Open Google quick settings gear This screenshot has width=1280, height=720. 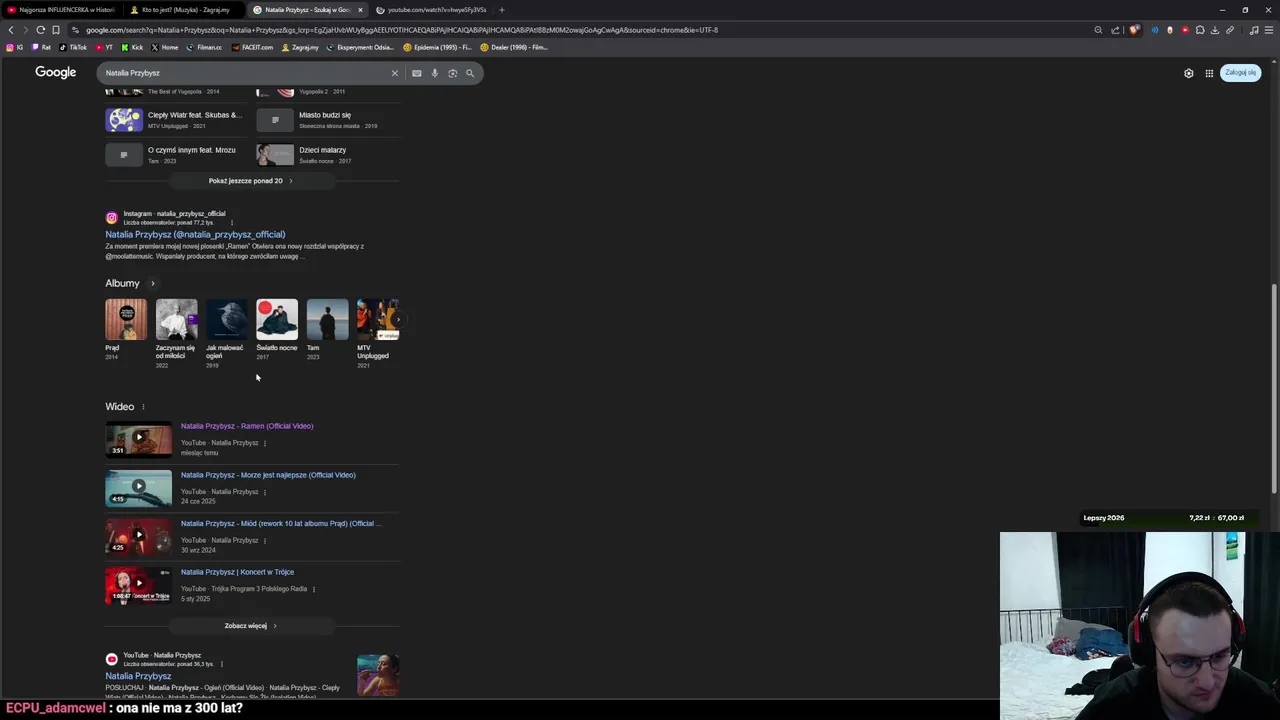(x=1189, y=73)
